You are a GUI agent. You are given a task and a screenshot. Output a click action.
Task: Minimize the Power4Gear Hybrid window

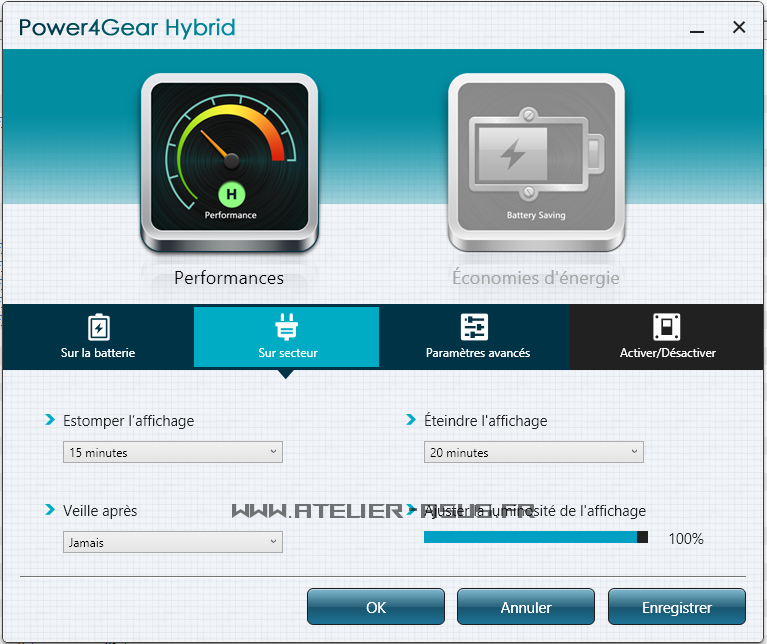(x=698, y=27)
